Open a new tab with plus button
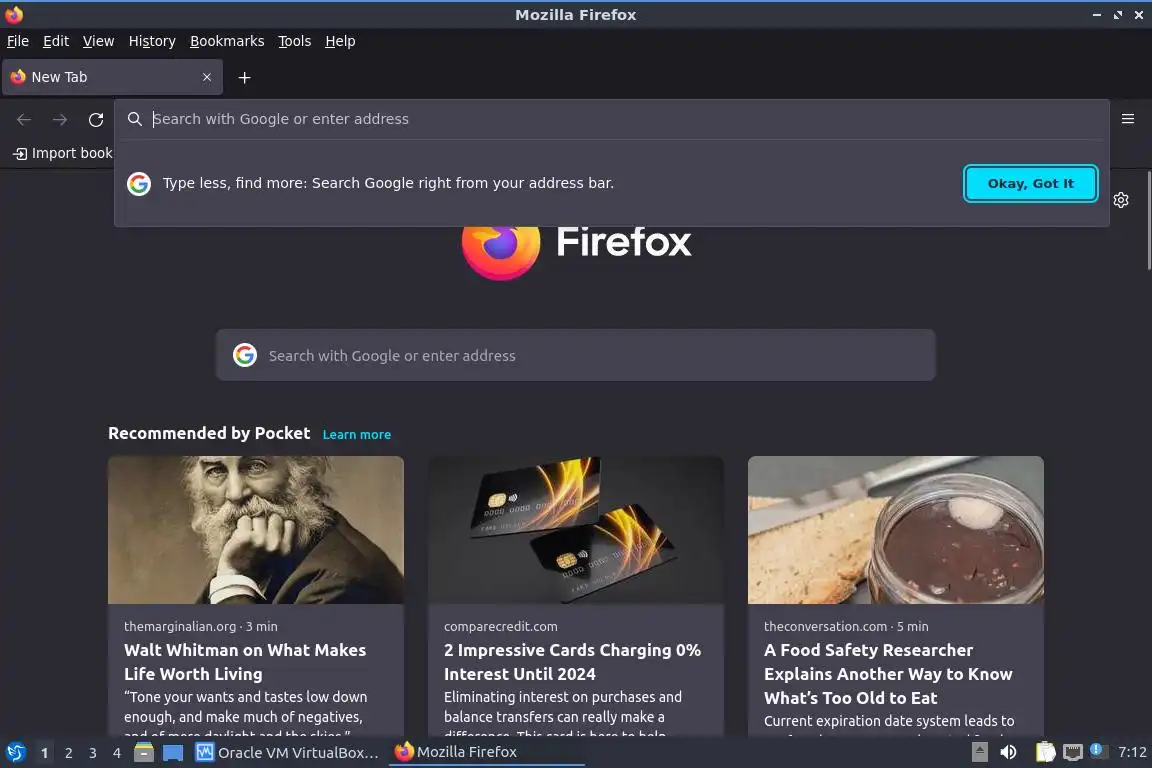The height and width of the screenshot is (768, 1152). tap(245, 77)
